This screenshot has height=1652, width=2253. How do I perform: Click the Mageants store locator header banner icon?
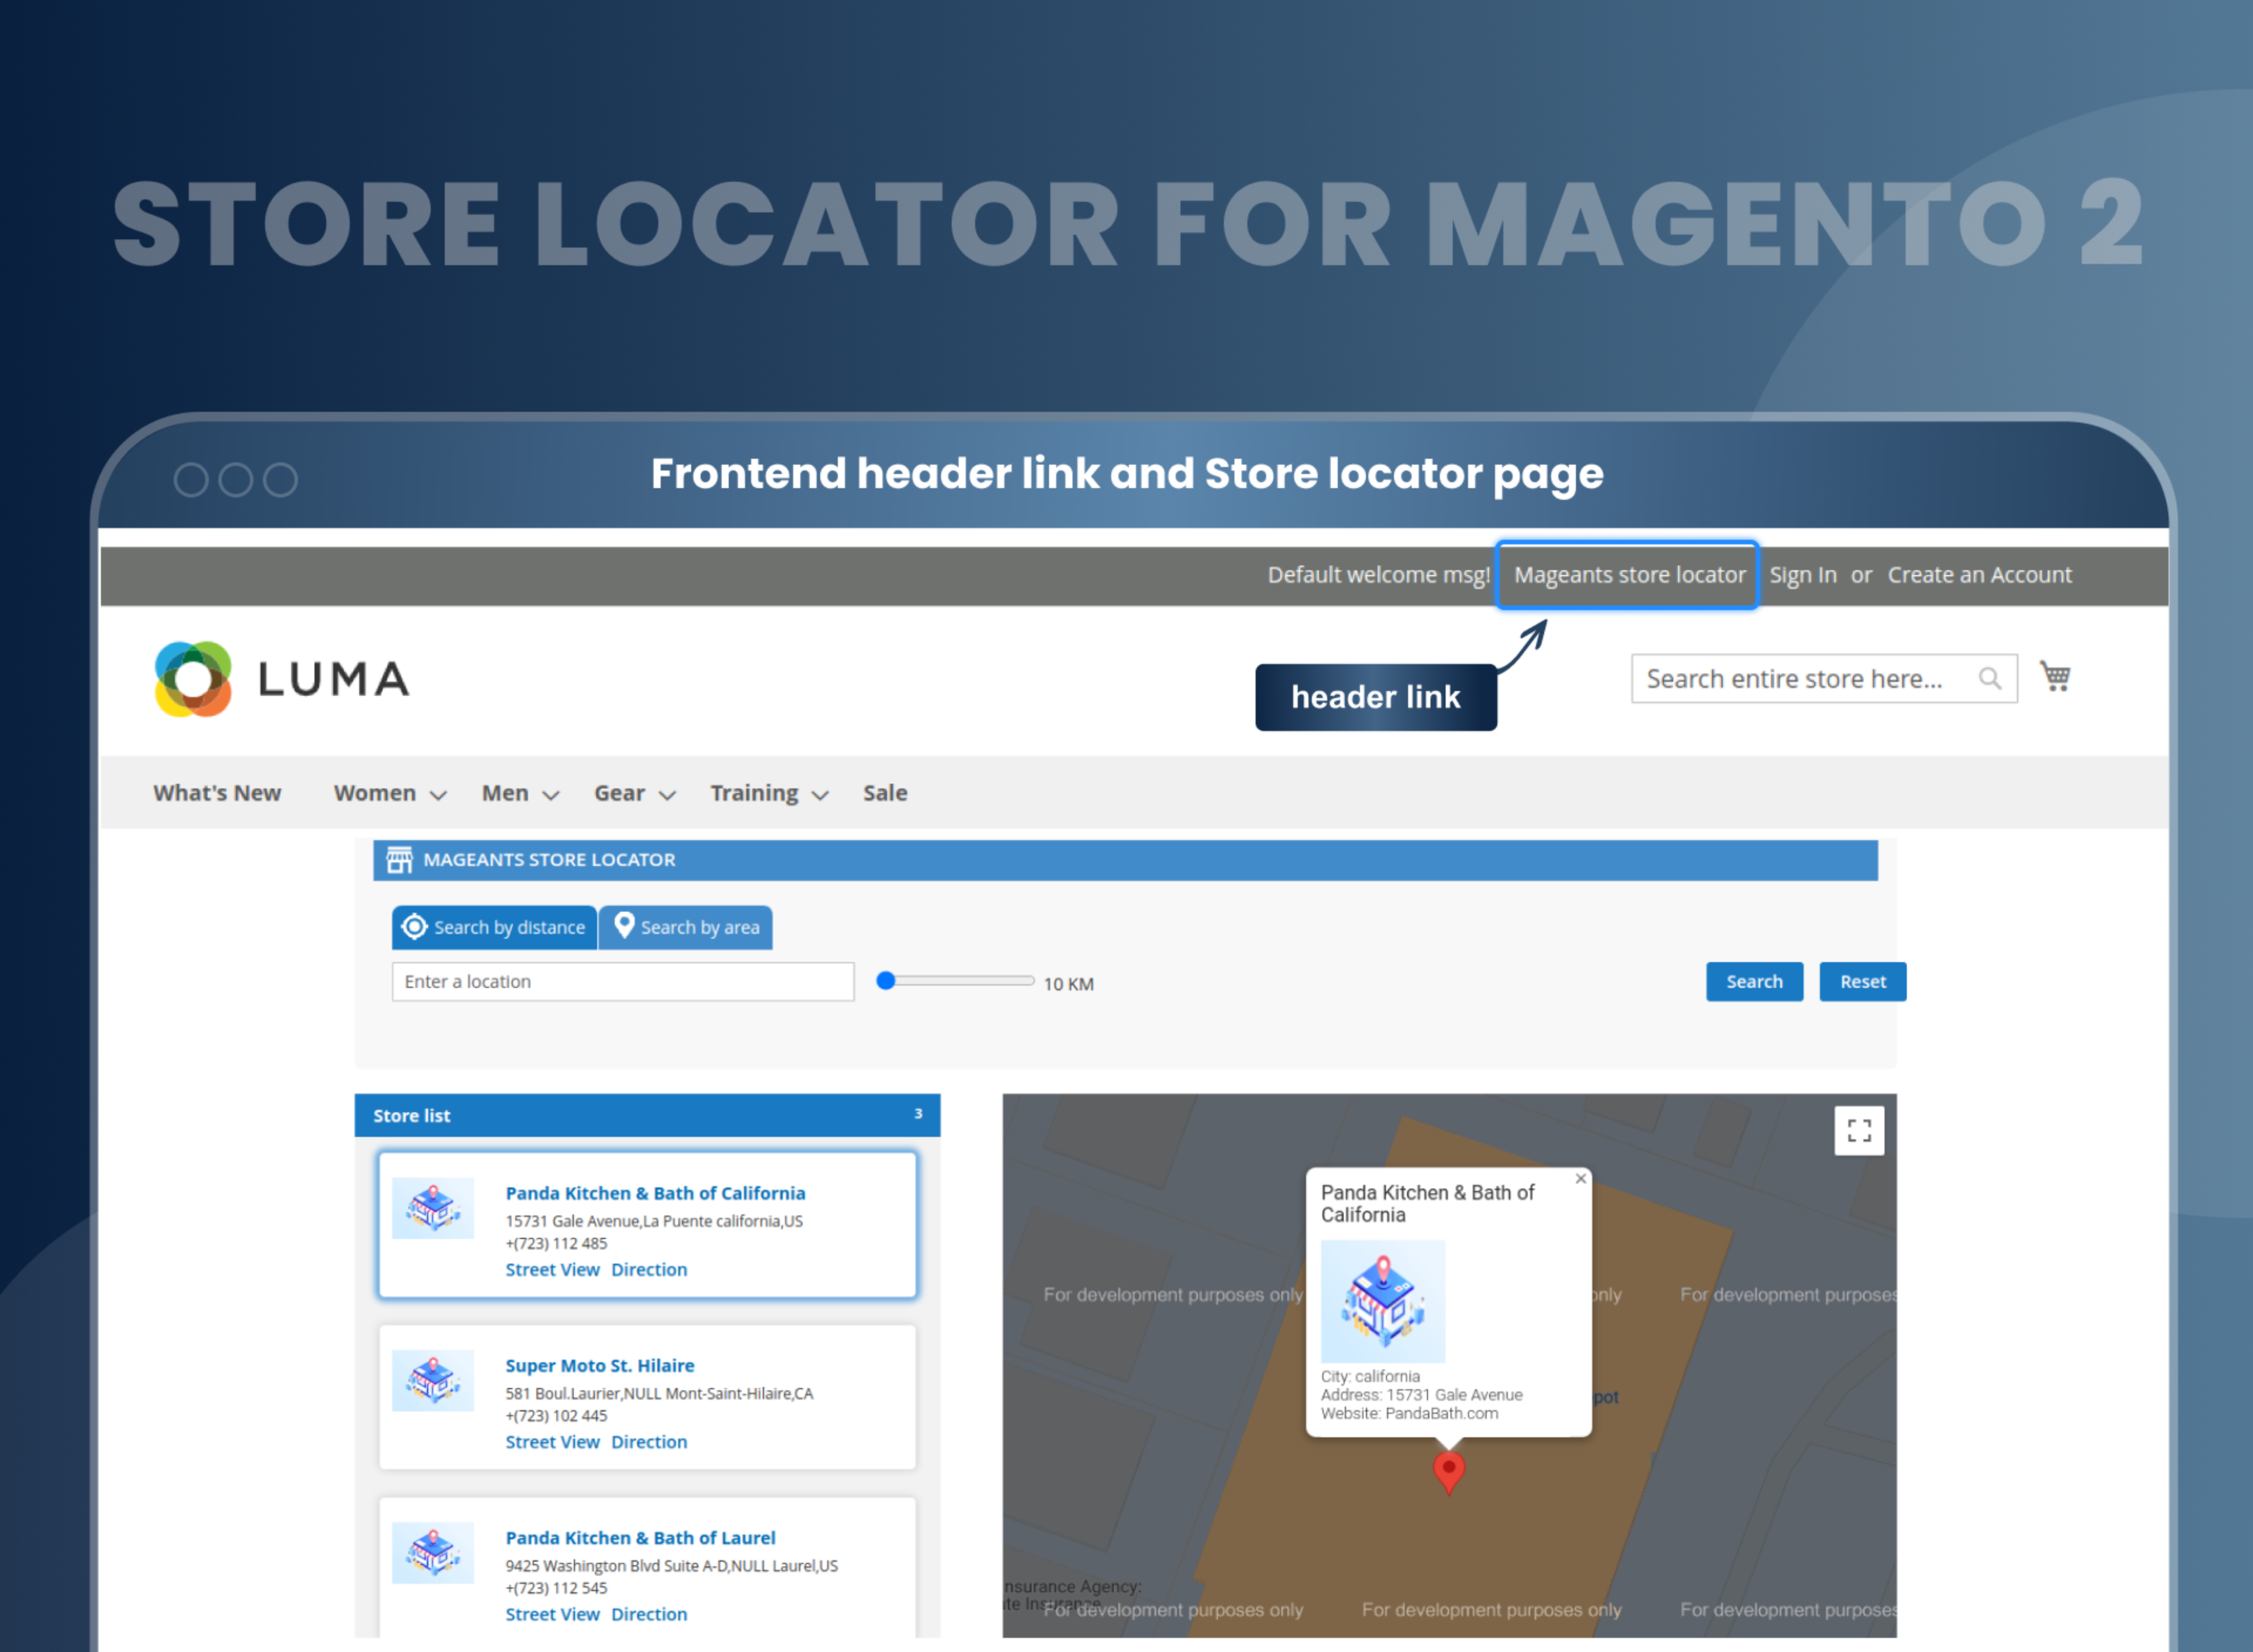coord(400,859)
